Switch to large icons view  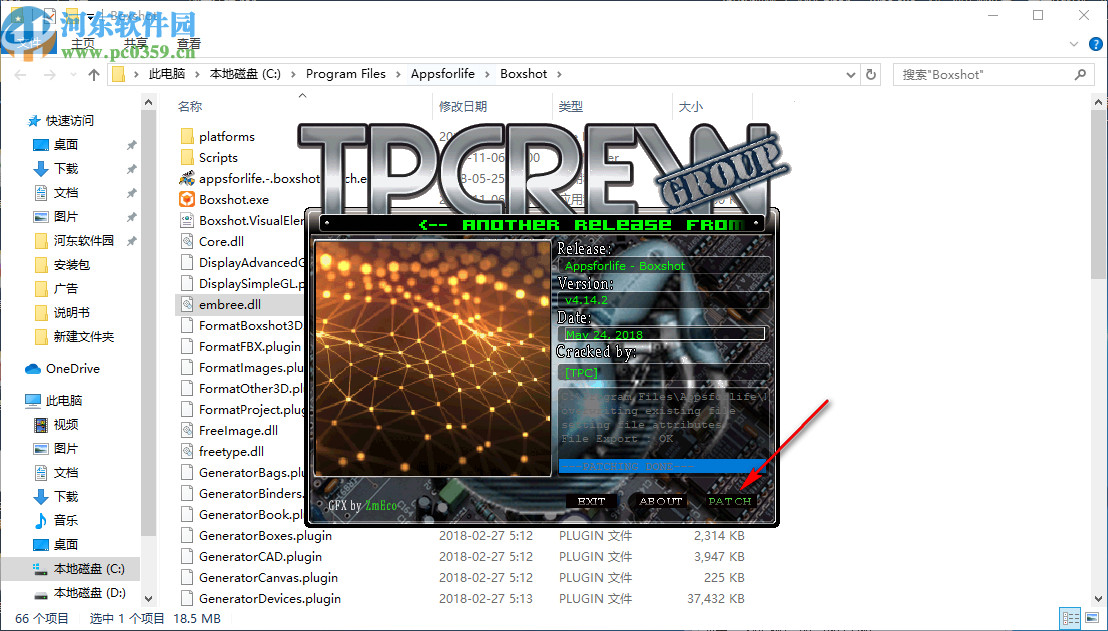1091,618
